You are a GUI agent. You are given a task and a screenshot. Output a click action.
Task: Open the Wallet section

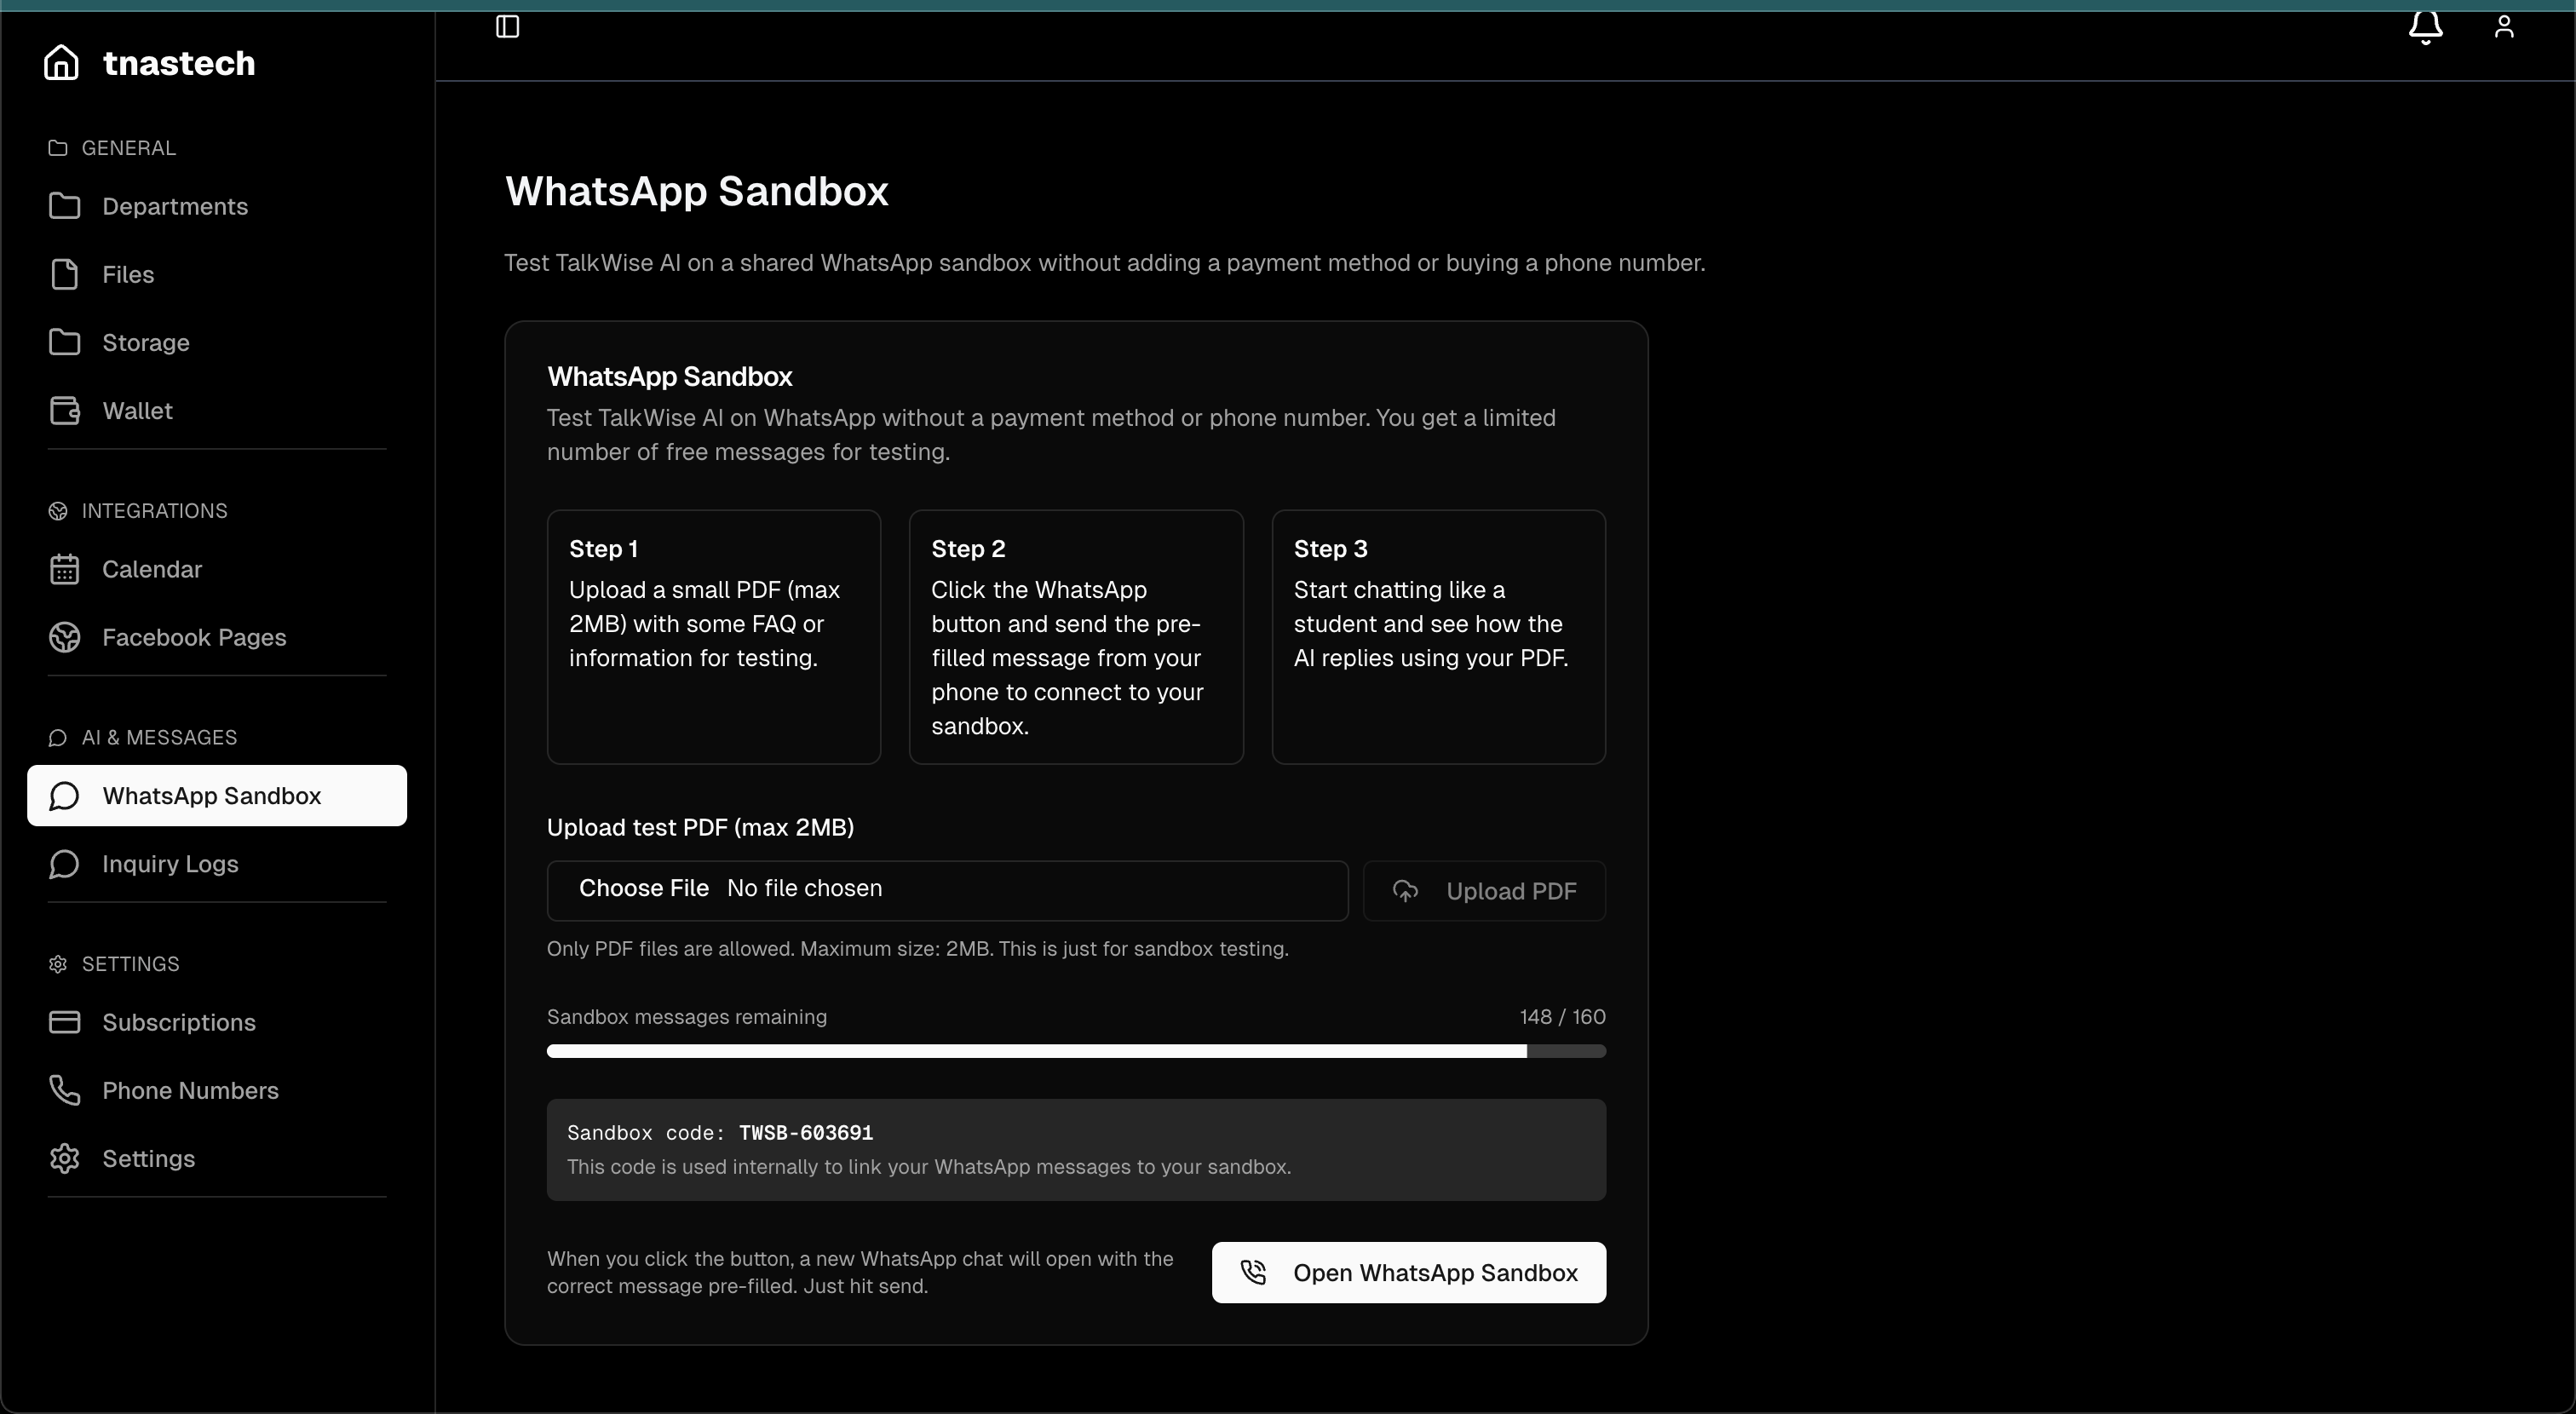tap(138, 410)
